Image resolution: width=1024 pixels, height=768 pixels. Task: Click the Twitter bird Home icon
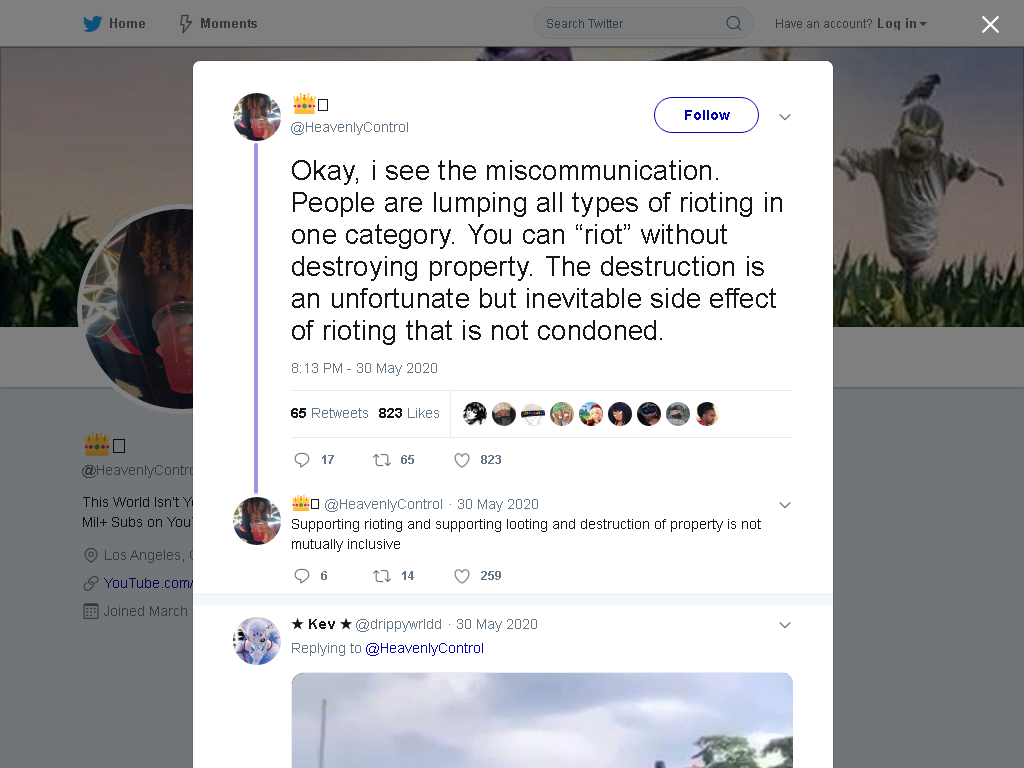pyautogui.click(x=92, y=24)
